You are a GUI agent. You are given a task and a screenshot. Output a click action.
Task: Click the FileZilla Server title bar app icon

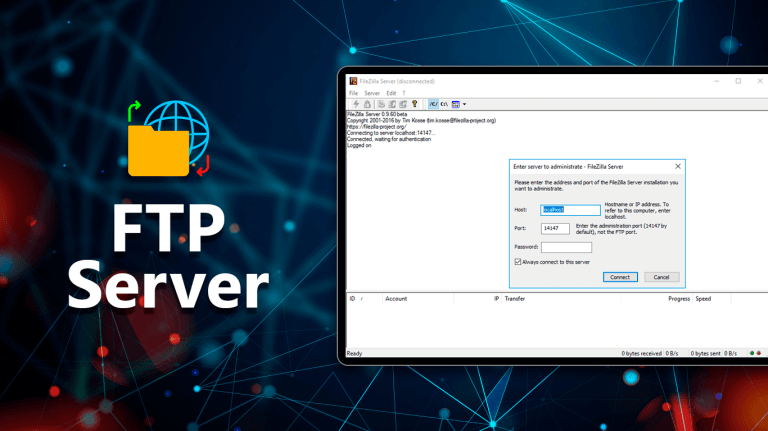coord(353,81)
